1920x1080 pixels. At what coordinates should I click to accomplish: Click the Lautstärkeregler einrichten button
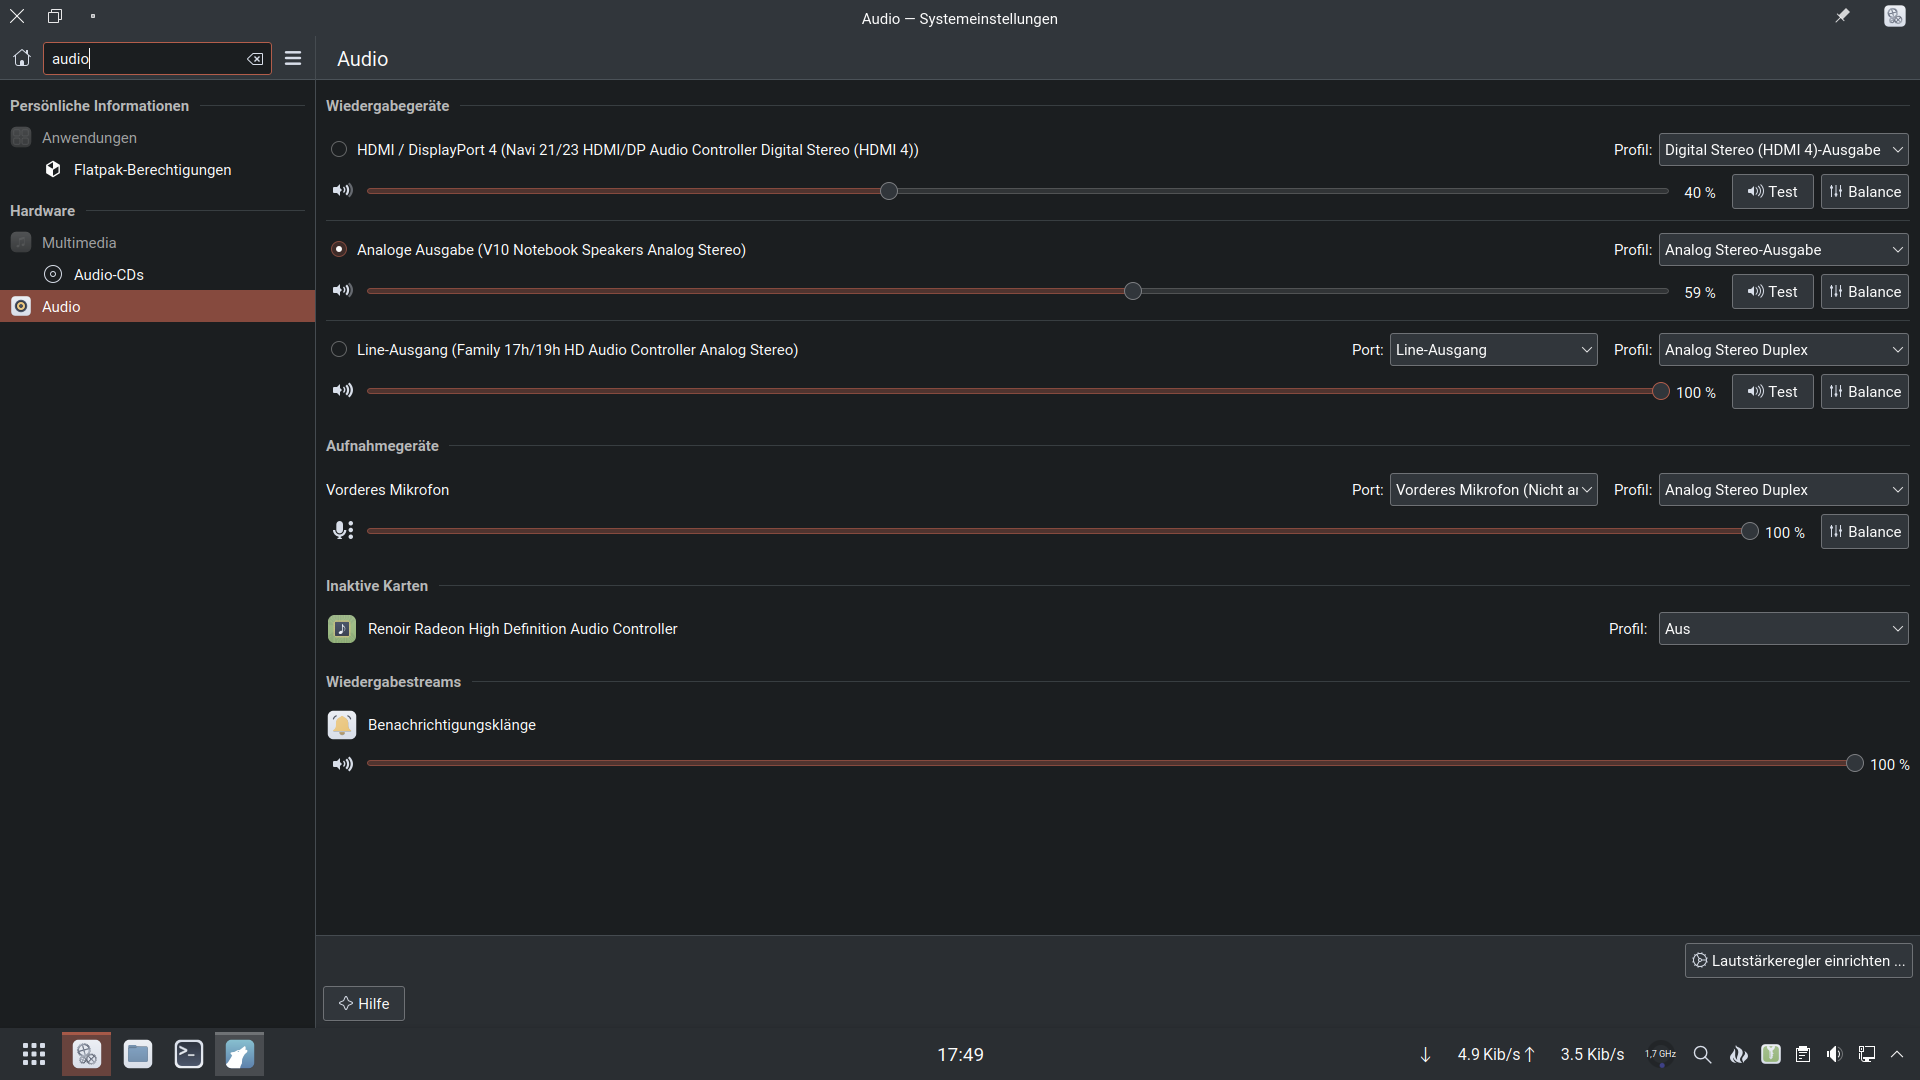tap(1798, 961)
